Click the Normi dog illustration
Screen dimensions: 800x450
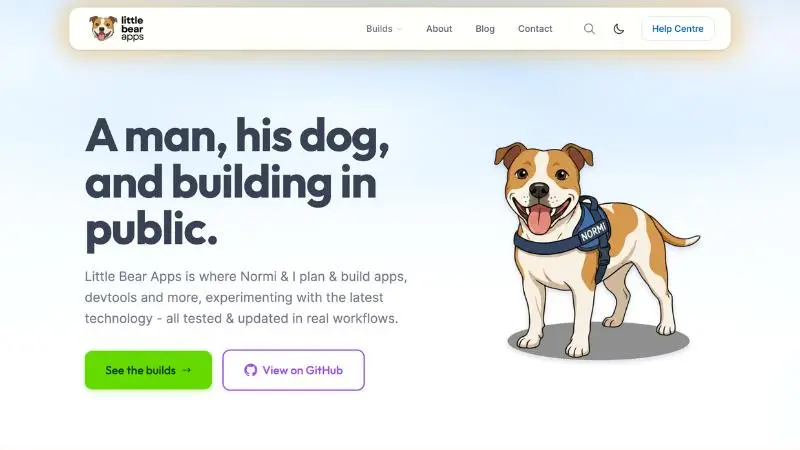coord(596,249)
